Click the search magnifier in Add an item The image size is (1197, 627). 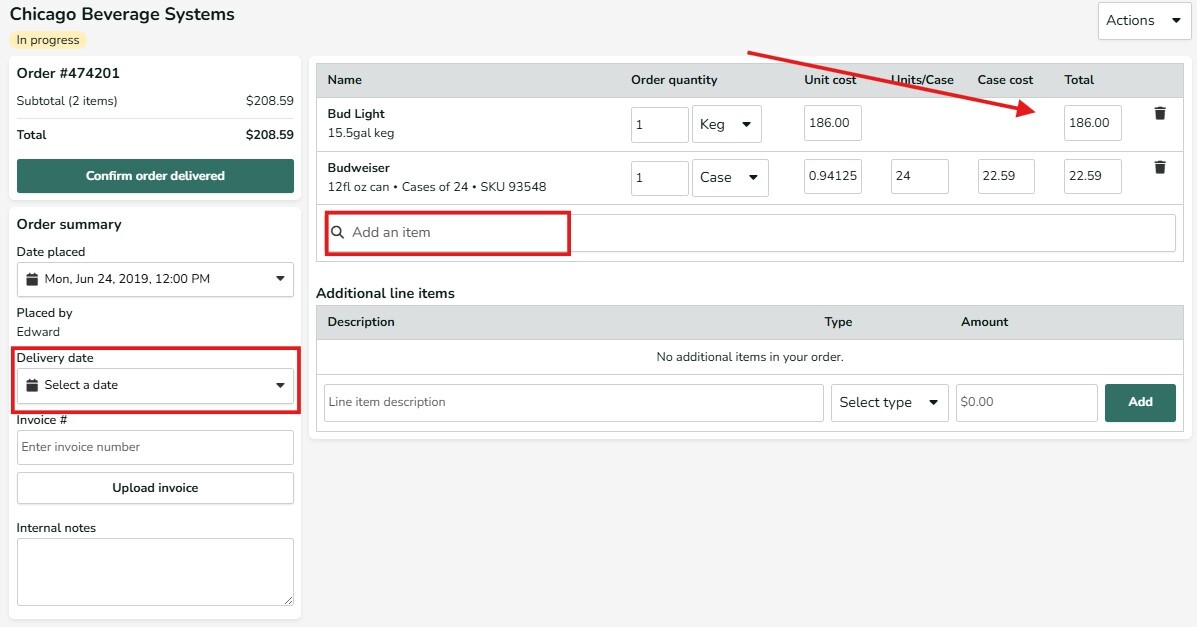[x=338, y=232]
